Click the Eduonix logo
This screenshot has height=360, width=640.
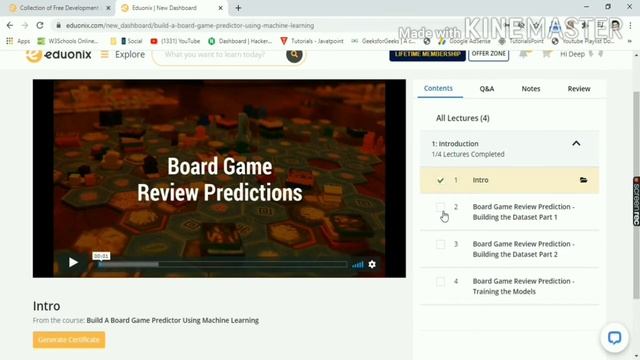(59, 54)
